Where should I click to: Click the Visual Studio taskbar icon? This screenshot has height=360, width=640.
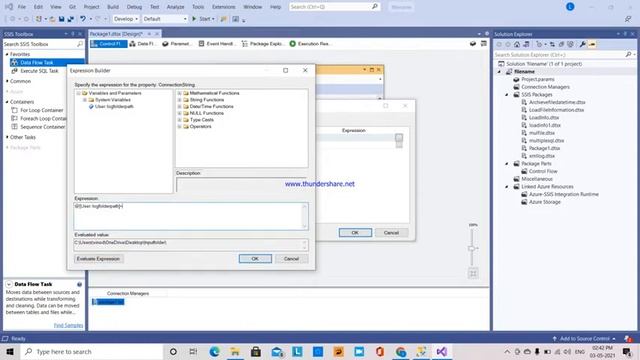442,351
